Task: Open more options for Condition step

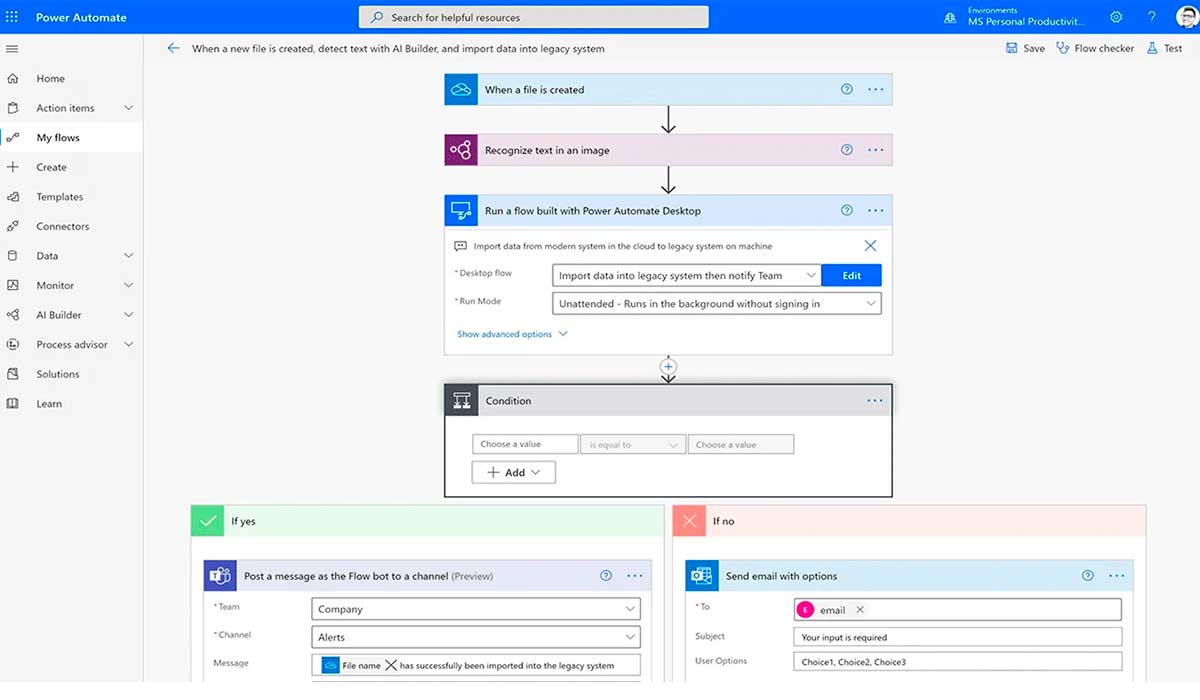Action: tap(876, 401)
